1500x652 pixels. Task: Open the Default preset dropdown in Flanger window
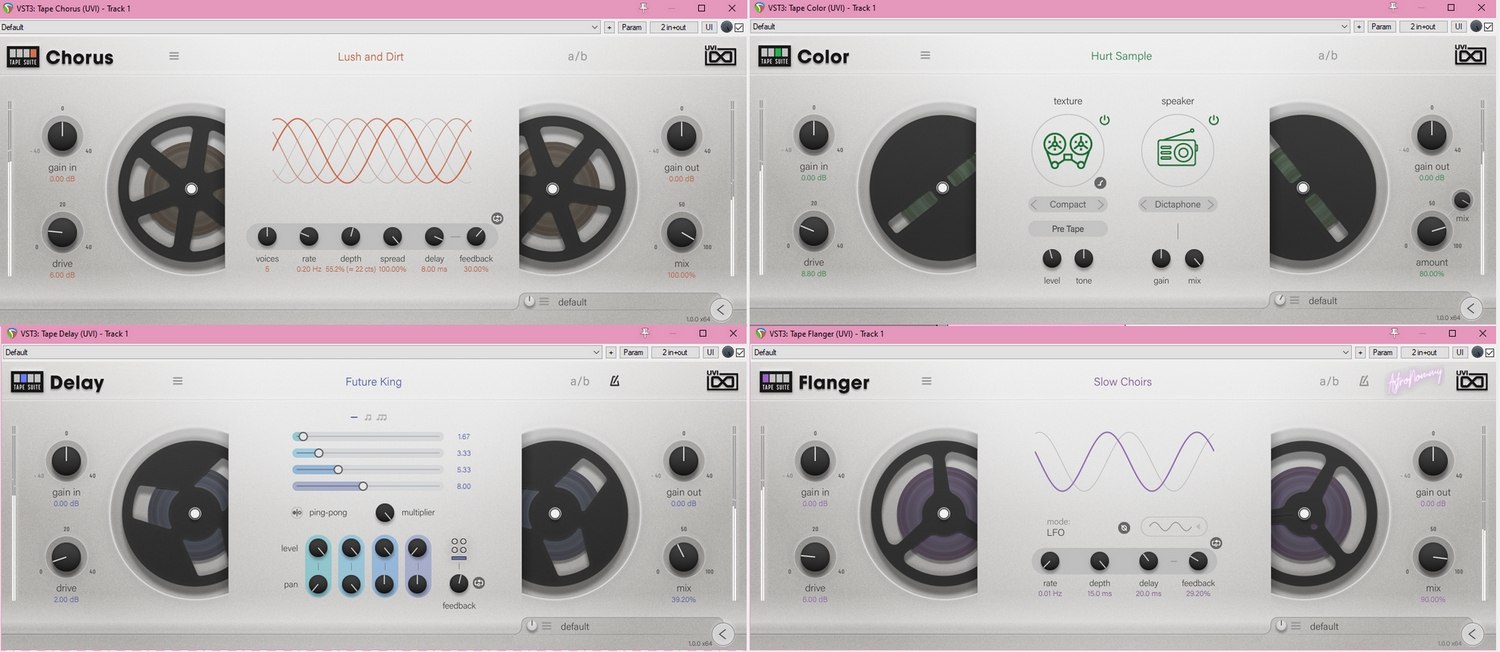click(x=1051, y=352)
